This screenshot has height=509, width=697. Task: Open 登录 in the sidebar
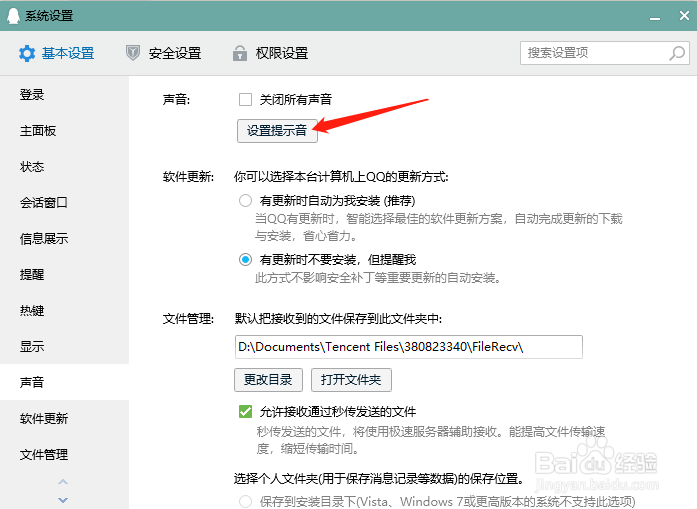[x=64, y=95]
